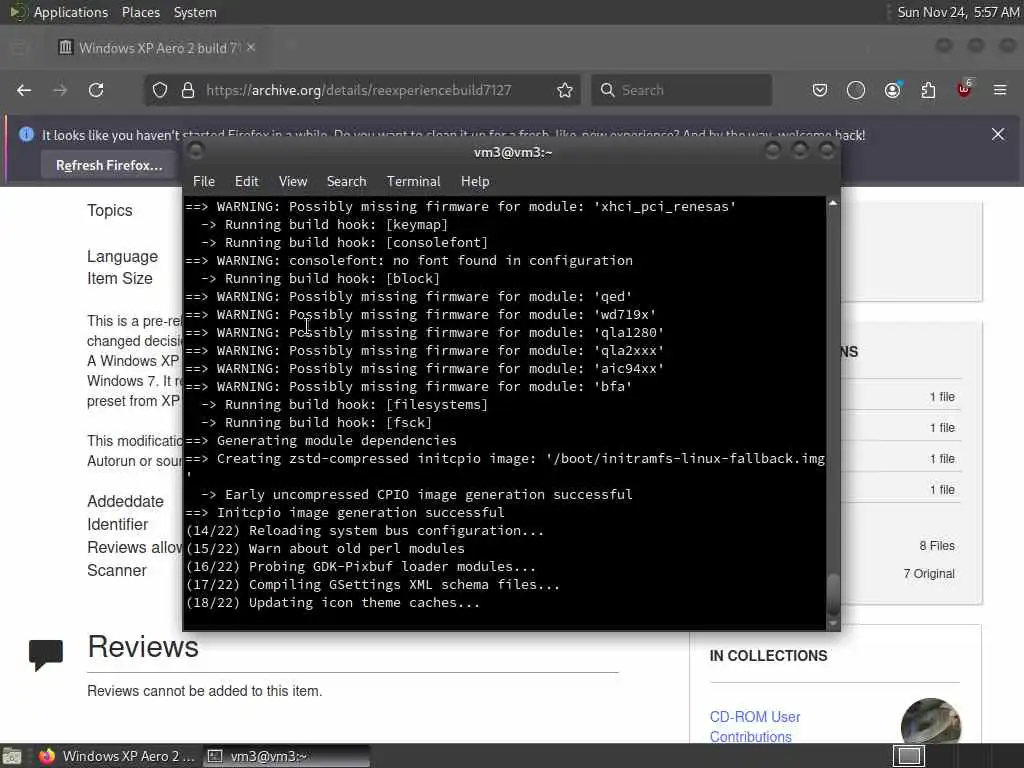Click terminal line 'Updating icon theme caches...'

click(x=364, y=603)
